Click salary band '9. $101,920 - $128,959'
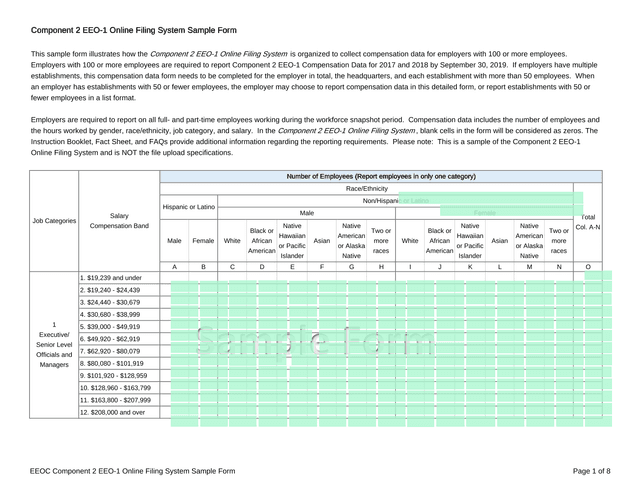Viewport: 640px width, 495px height. point(119,375)
